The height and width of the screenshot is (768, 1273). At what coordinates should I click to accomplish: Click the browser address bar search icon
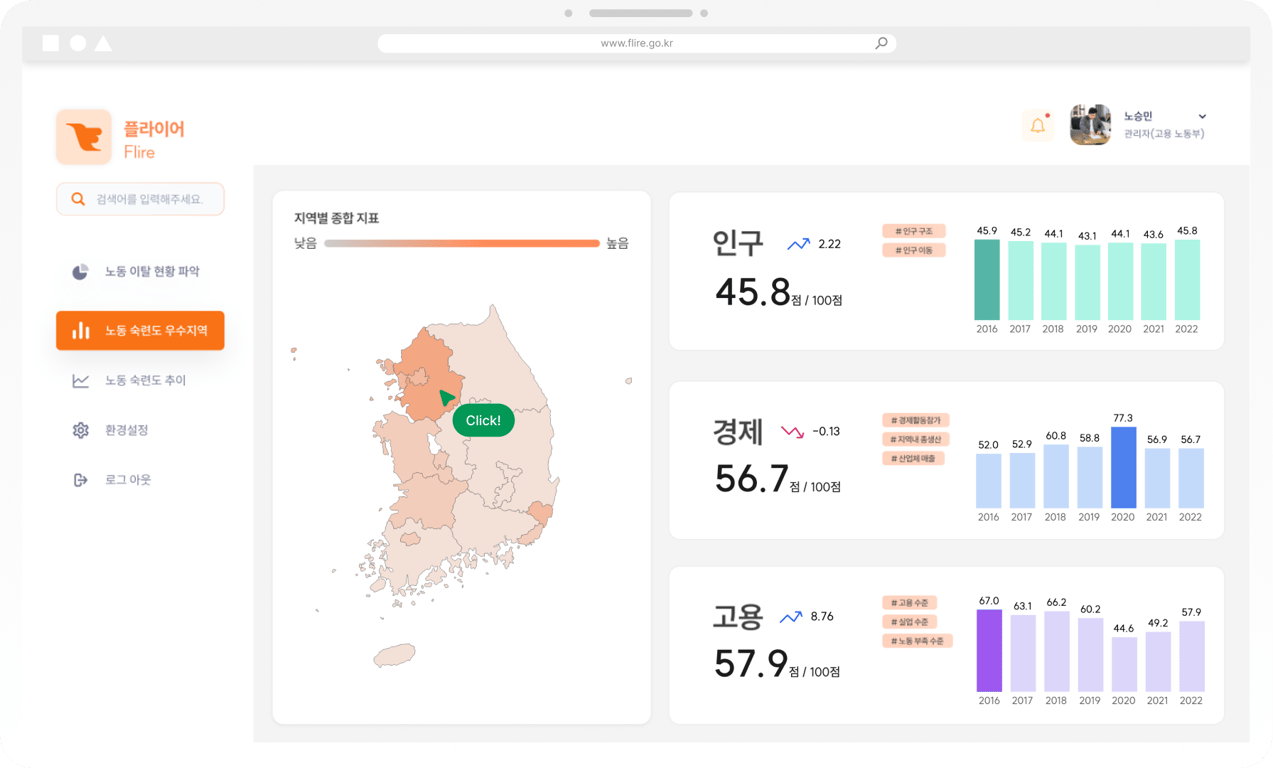point(881,43)
